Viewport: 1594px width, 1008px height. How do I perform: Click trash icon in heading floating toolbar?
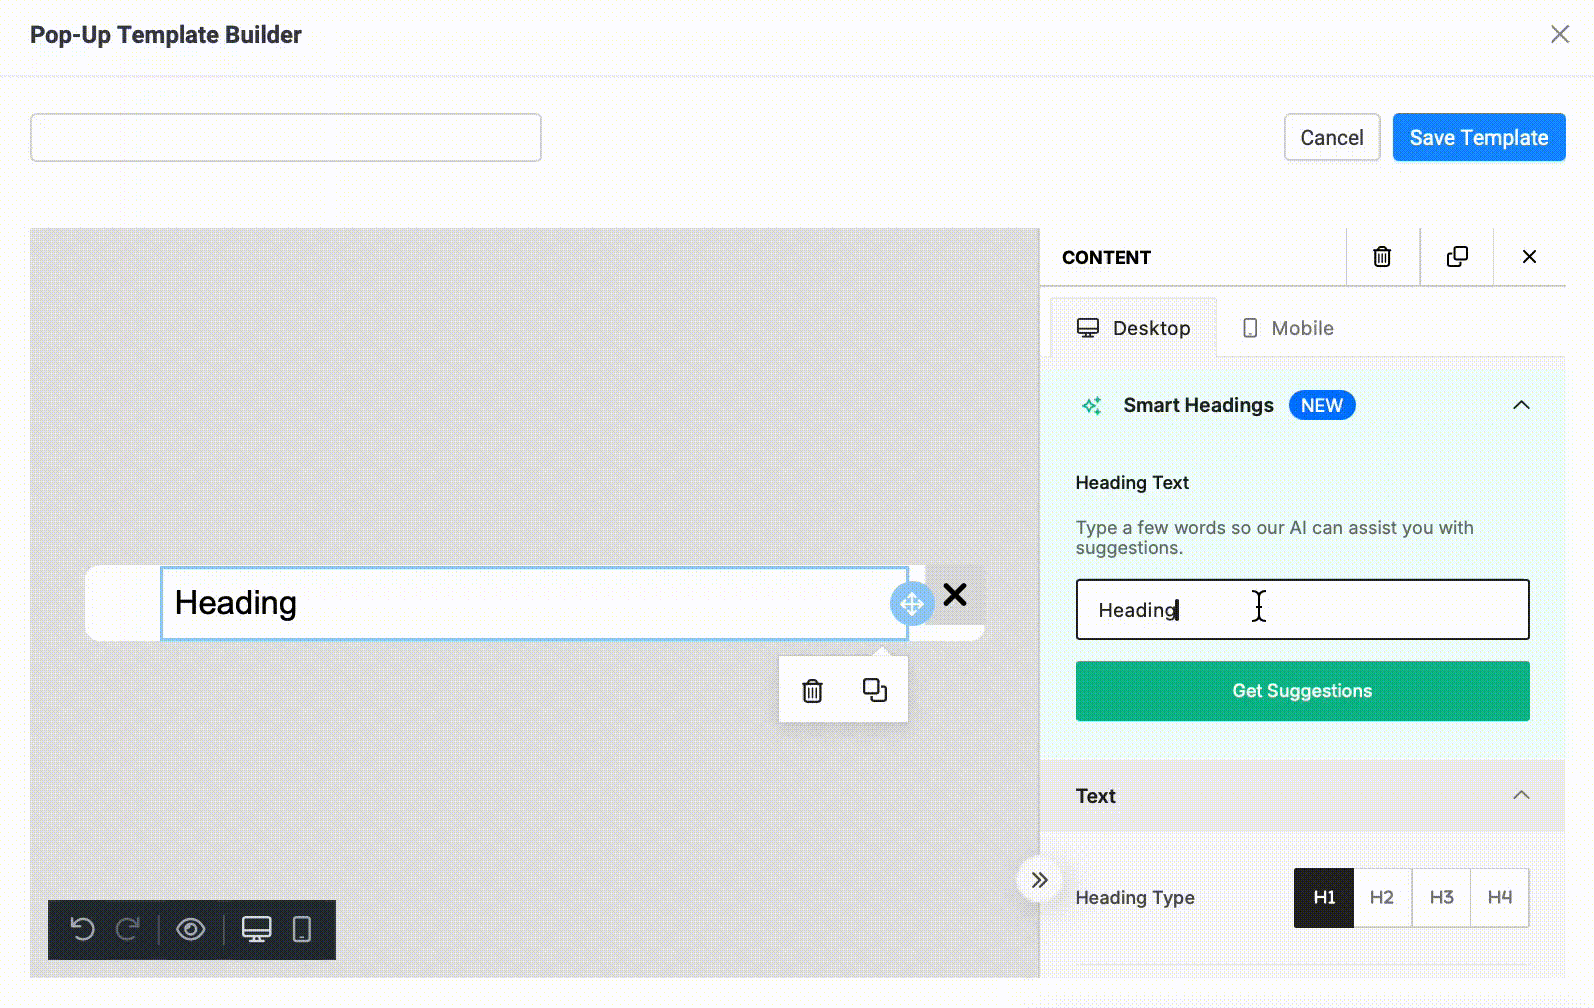point(812,690)
